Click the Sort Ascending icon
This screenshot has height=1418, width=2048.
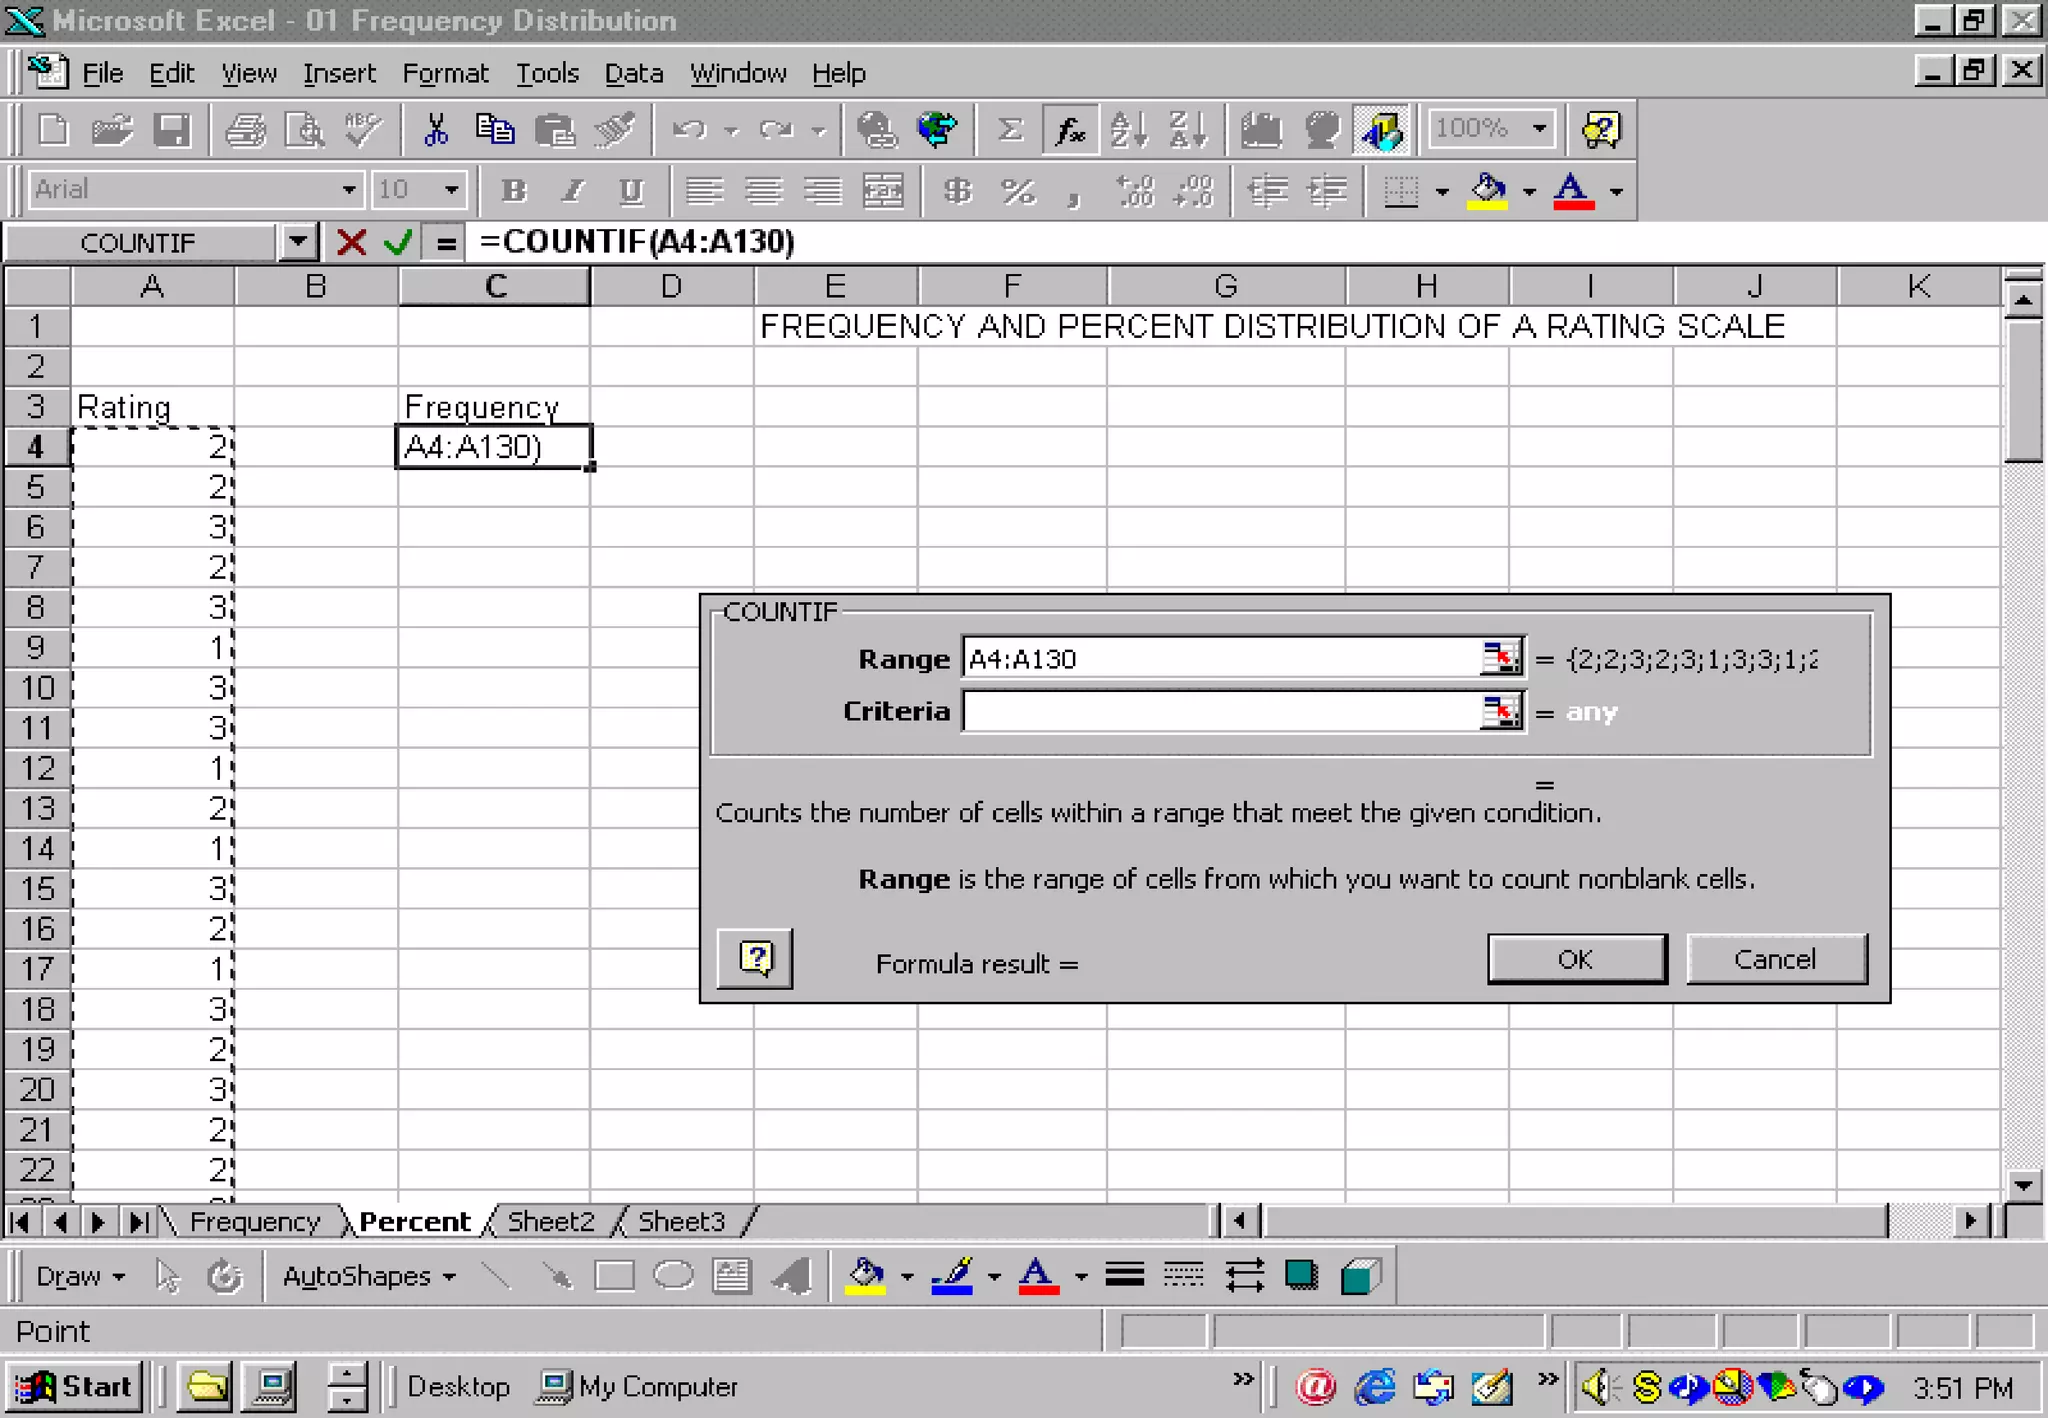[x=1129, y=130]
